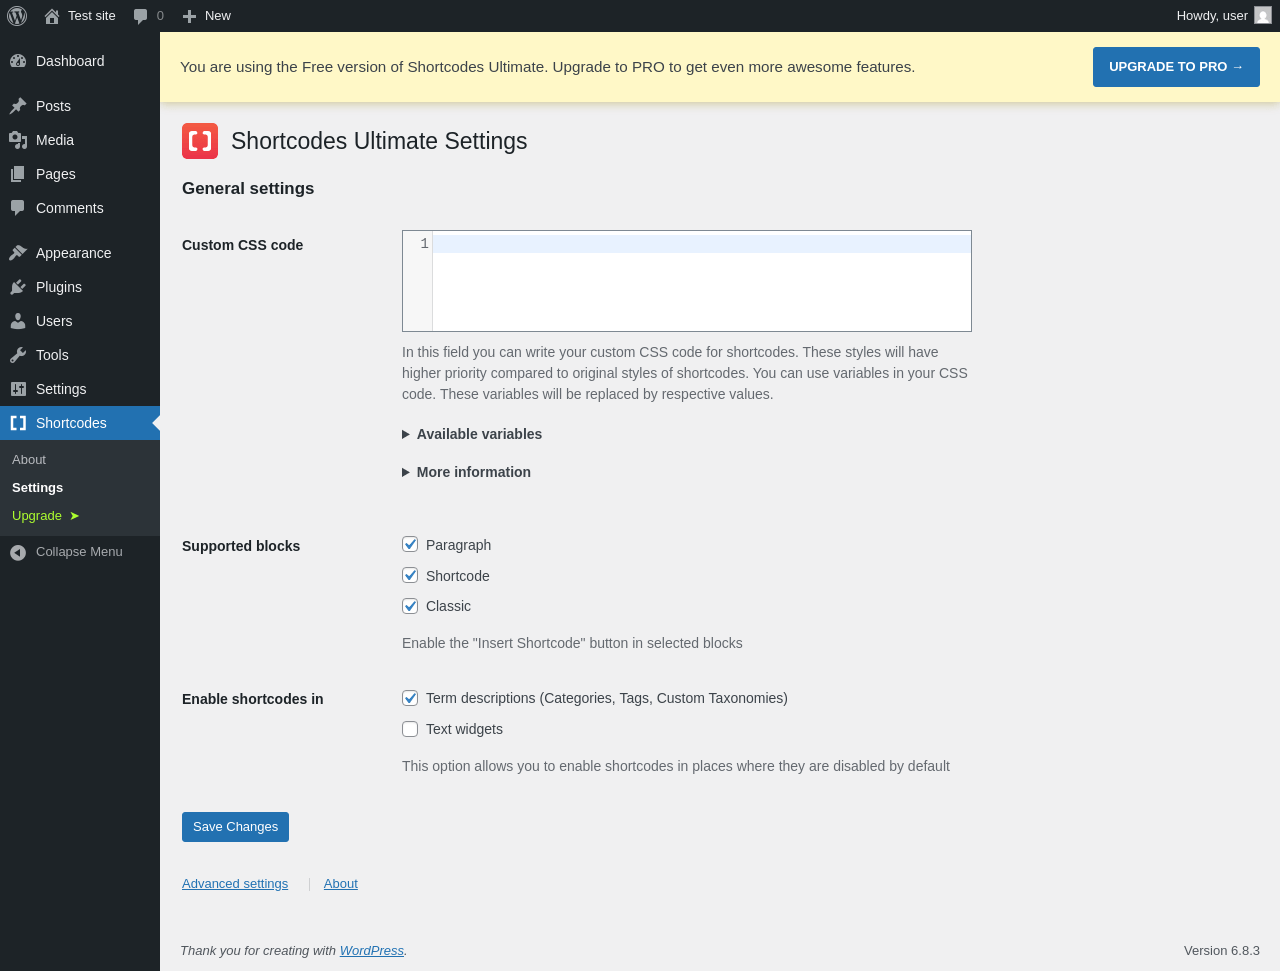Open the About submenu under Shortcodes
The height and width of the screenshot is (971, 1280).
click(x=29, y=460)
